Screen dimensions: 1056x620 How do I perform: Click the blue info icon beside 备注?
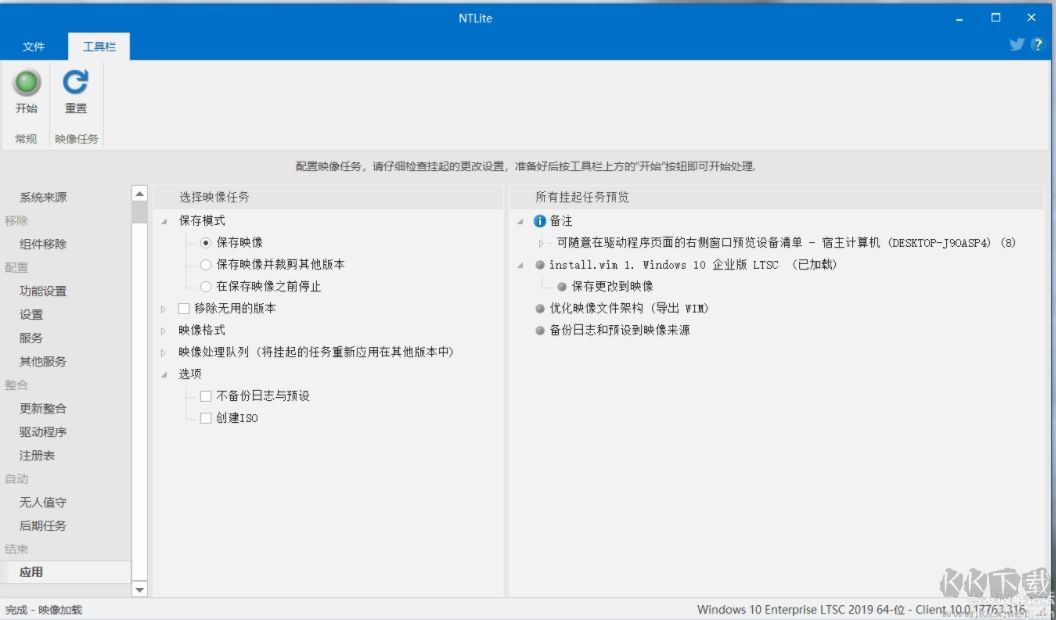539,221
